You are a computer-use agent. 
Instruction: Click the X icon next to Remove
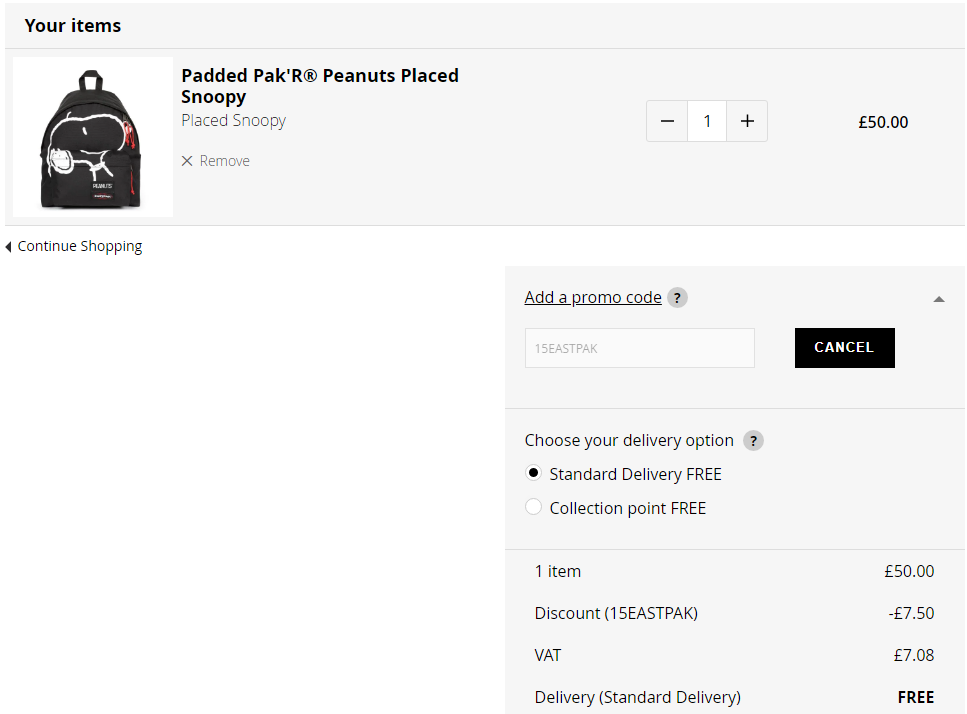[x=187, y=161]
